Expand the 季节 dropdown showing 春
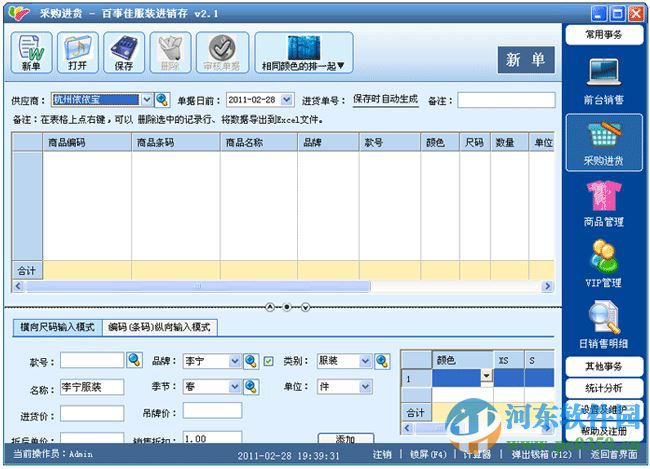 pyautogui.click(x=235, y=387)
